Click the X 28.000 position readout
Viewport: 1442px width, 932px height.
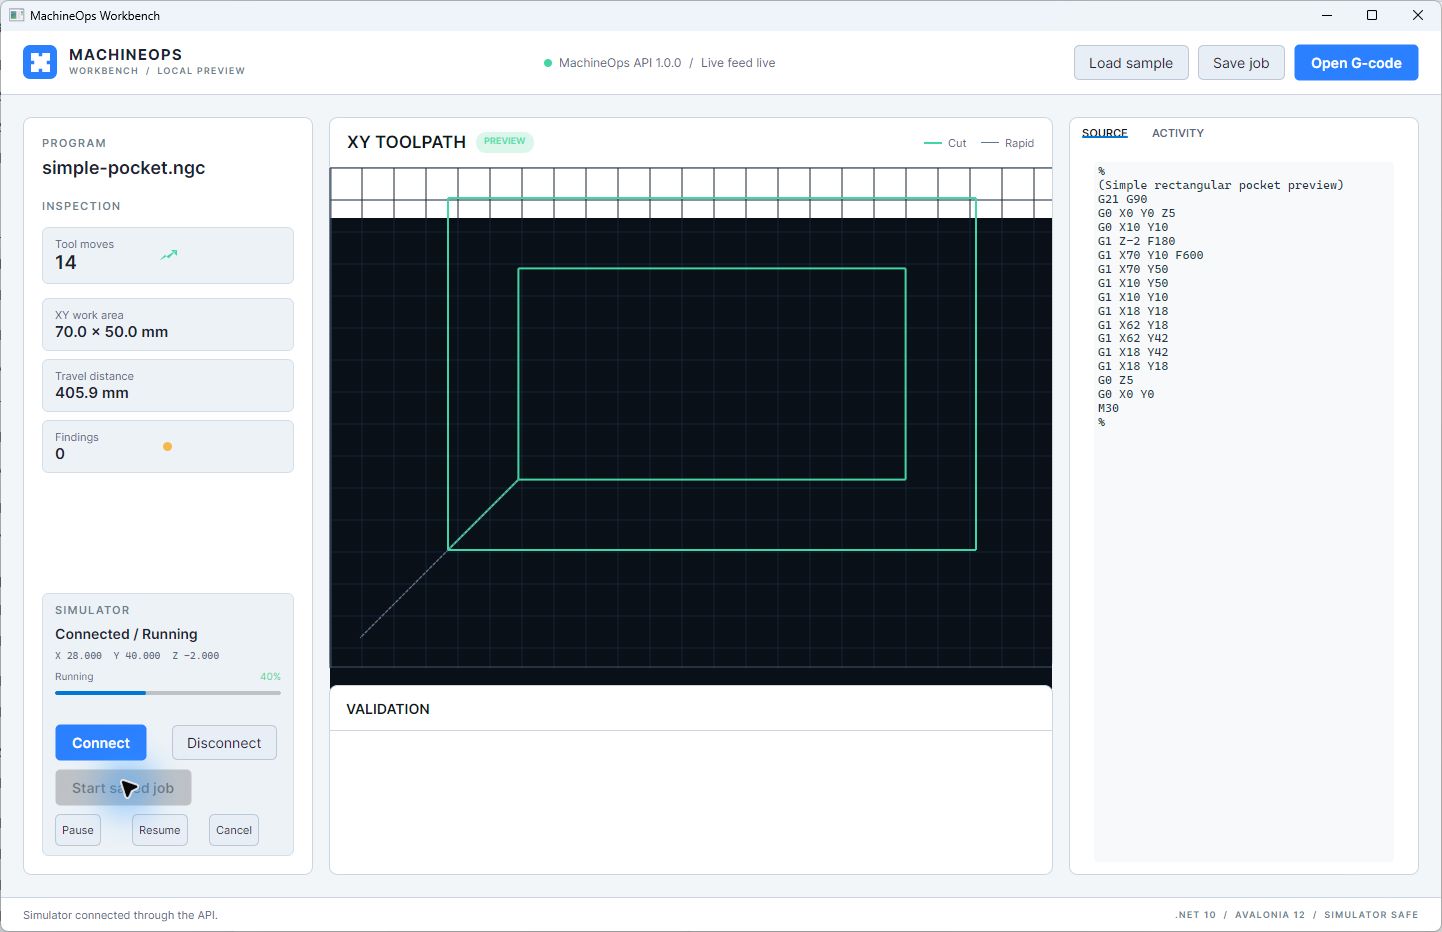(x=78, y=656)
